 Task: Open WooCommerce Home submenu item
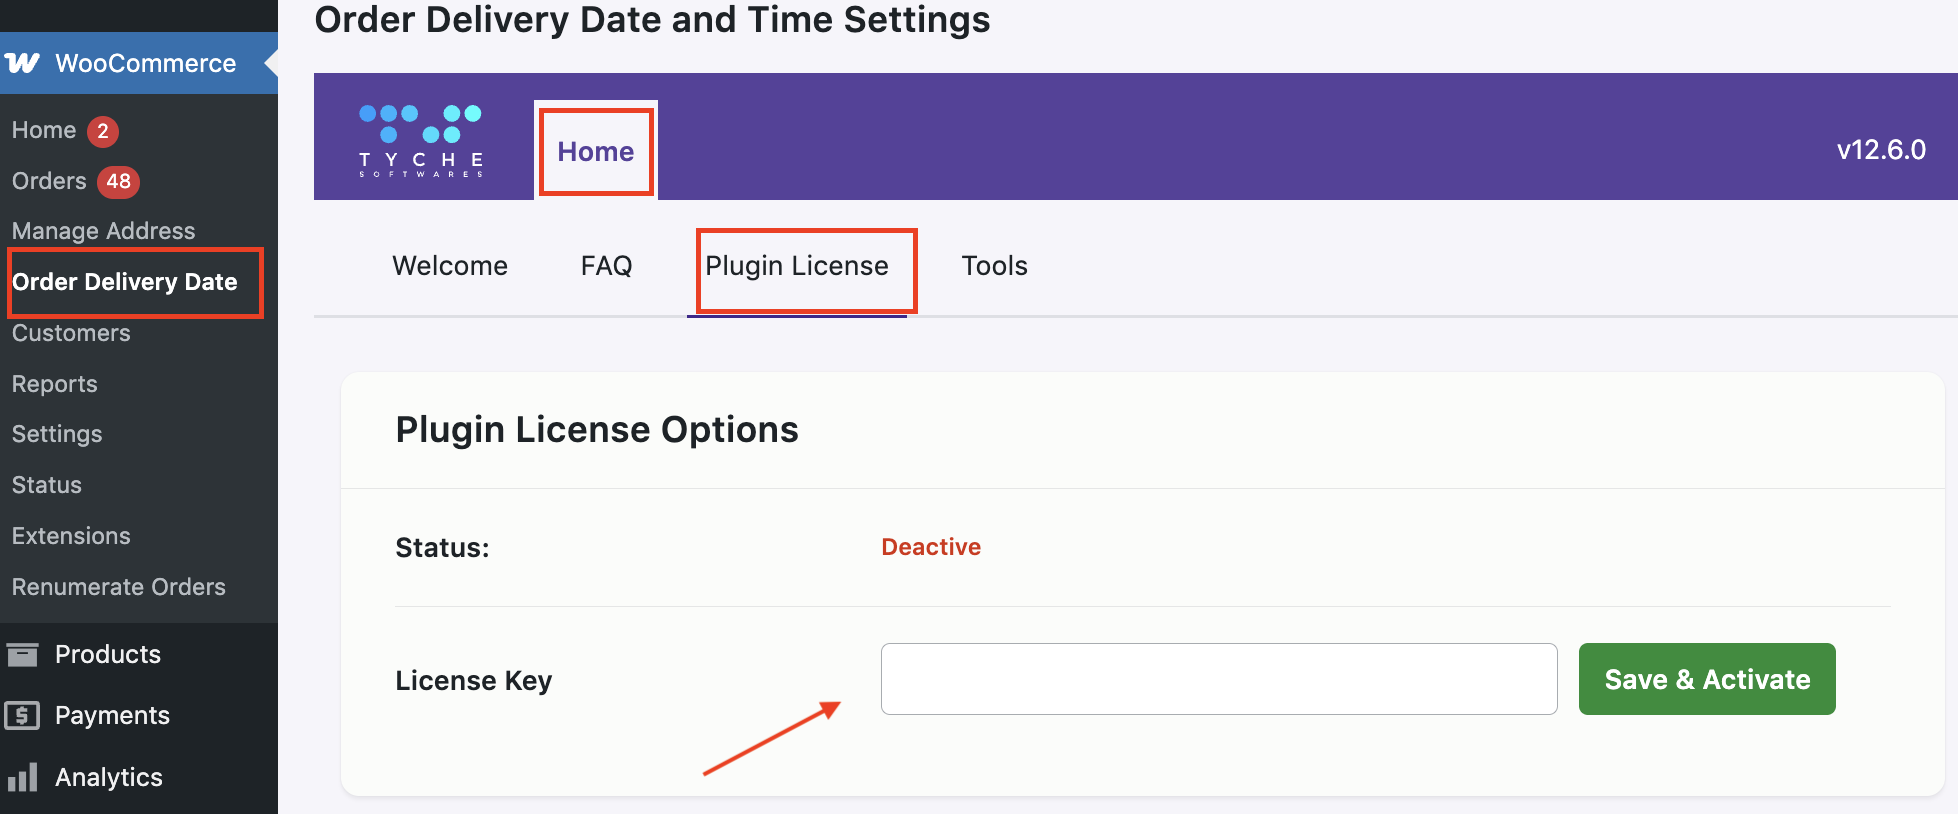[x=44, y=130]
